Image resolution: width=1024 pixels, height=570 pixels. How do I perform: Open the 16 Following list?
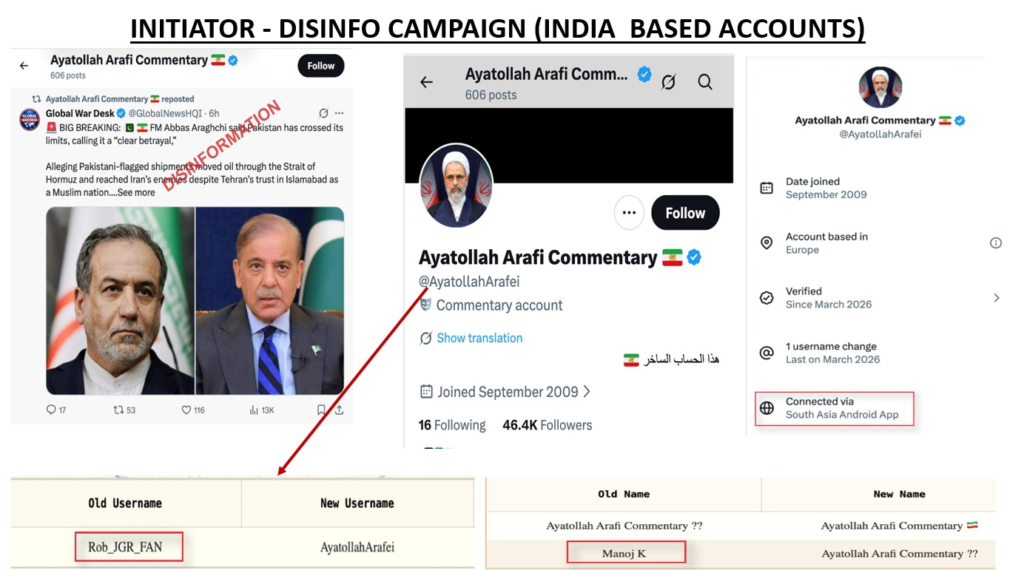click(x=452, y=425)
